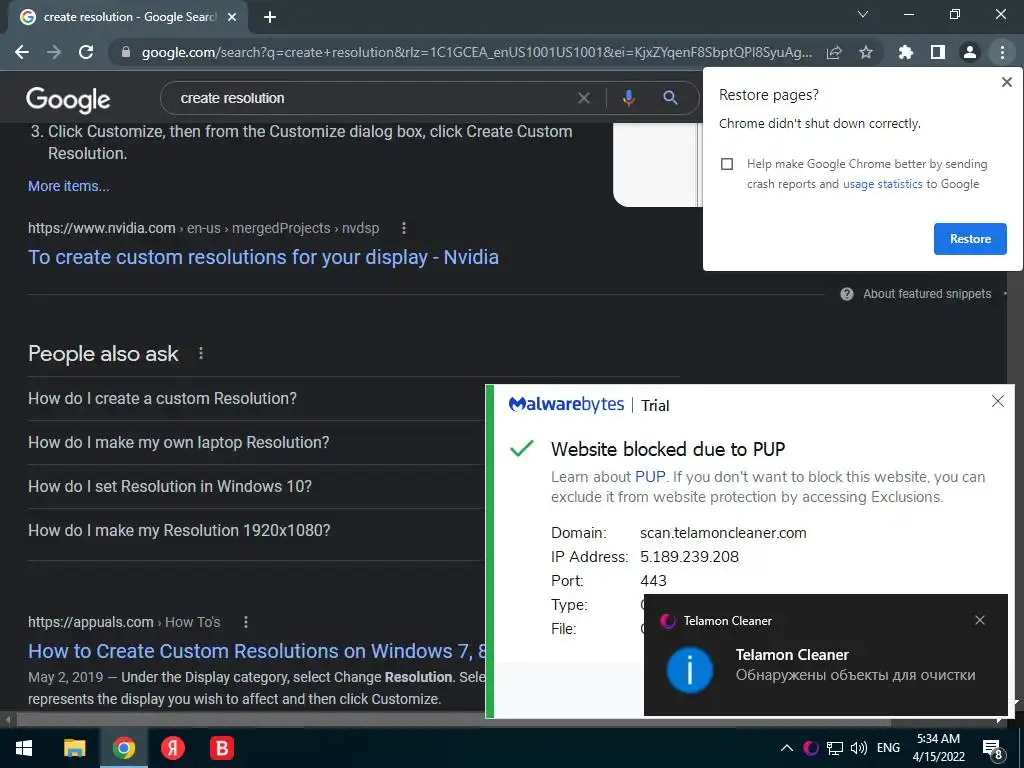Open the appuals Create Custom Resolutions result
1024x768 pixels.
(x=257, y=651)
